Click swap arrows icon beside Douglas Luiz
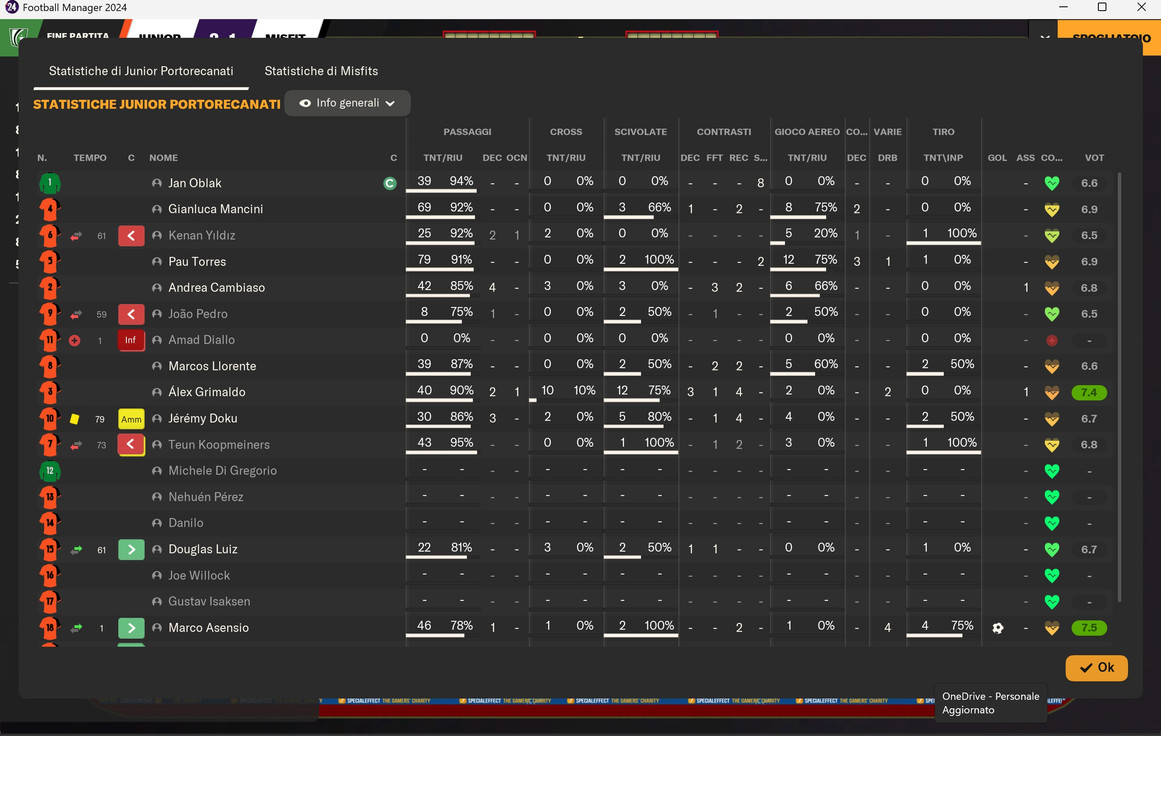Viewport: 1161px width, 800px height. click(x=76, y=550)
